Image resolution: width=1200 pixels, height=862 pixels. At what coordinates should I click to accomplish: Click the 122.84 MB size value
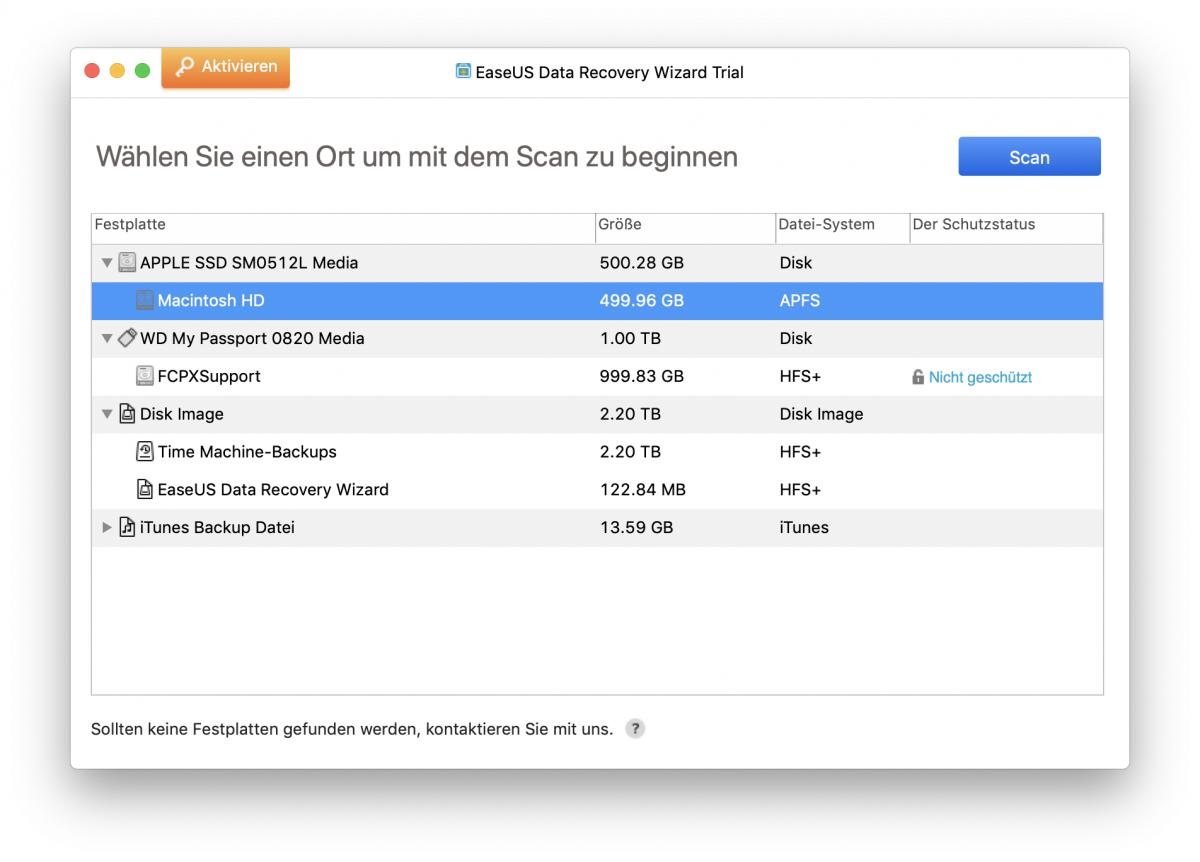coord(643,490)
